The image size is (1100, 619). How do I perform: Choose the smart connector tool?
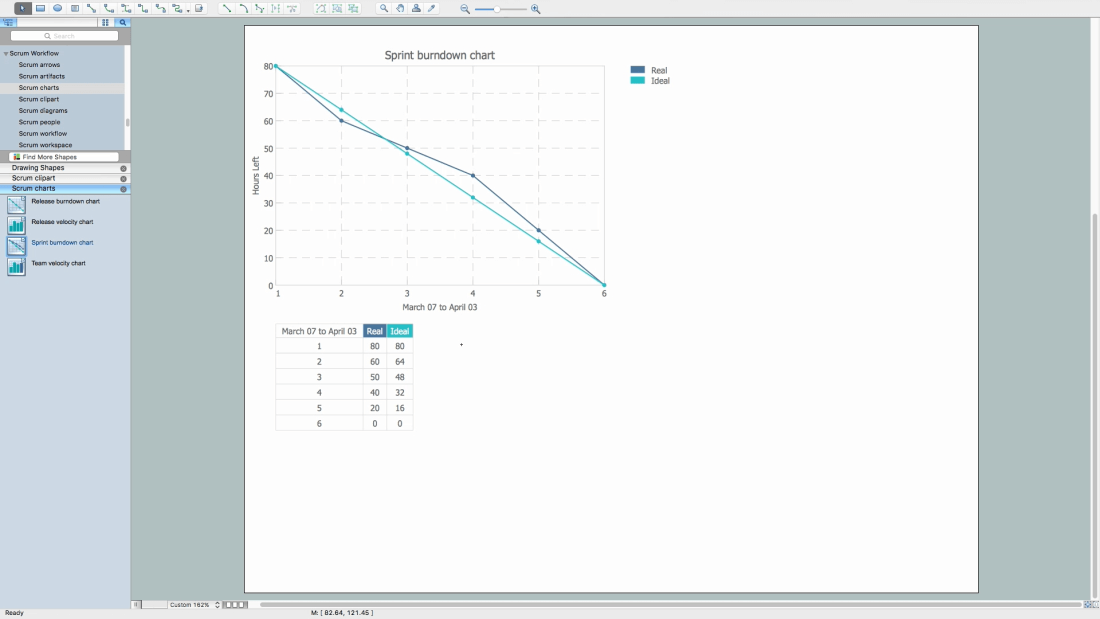pos(143,8)
